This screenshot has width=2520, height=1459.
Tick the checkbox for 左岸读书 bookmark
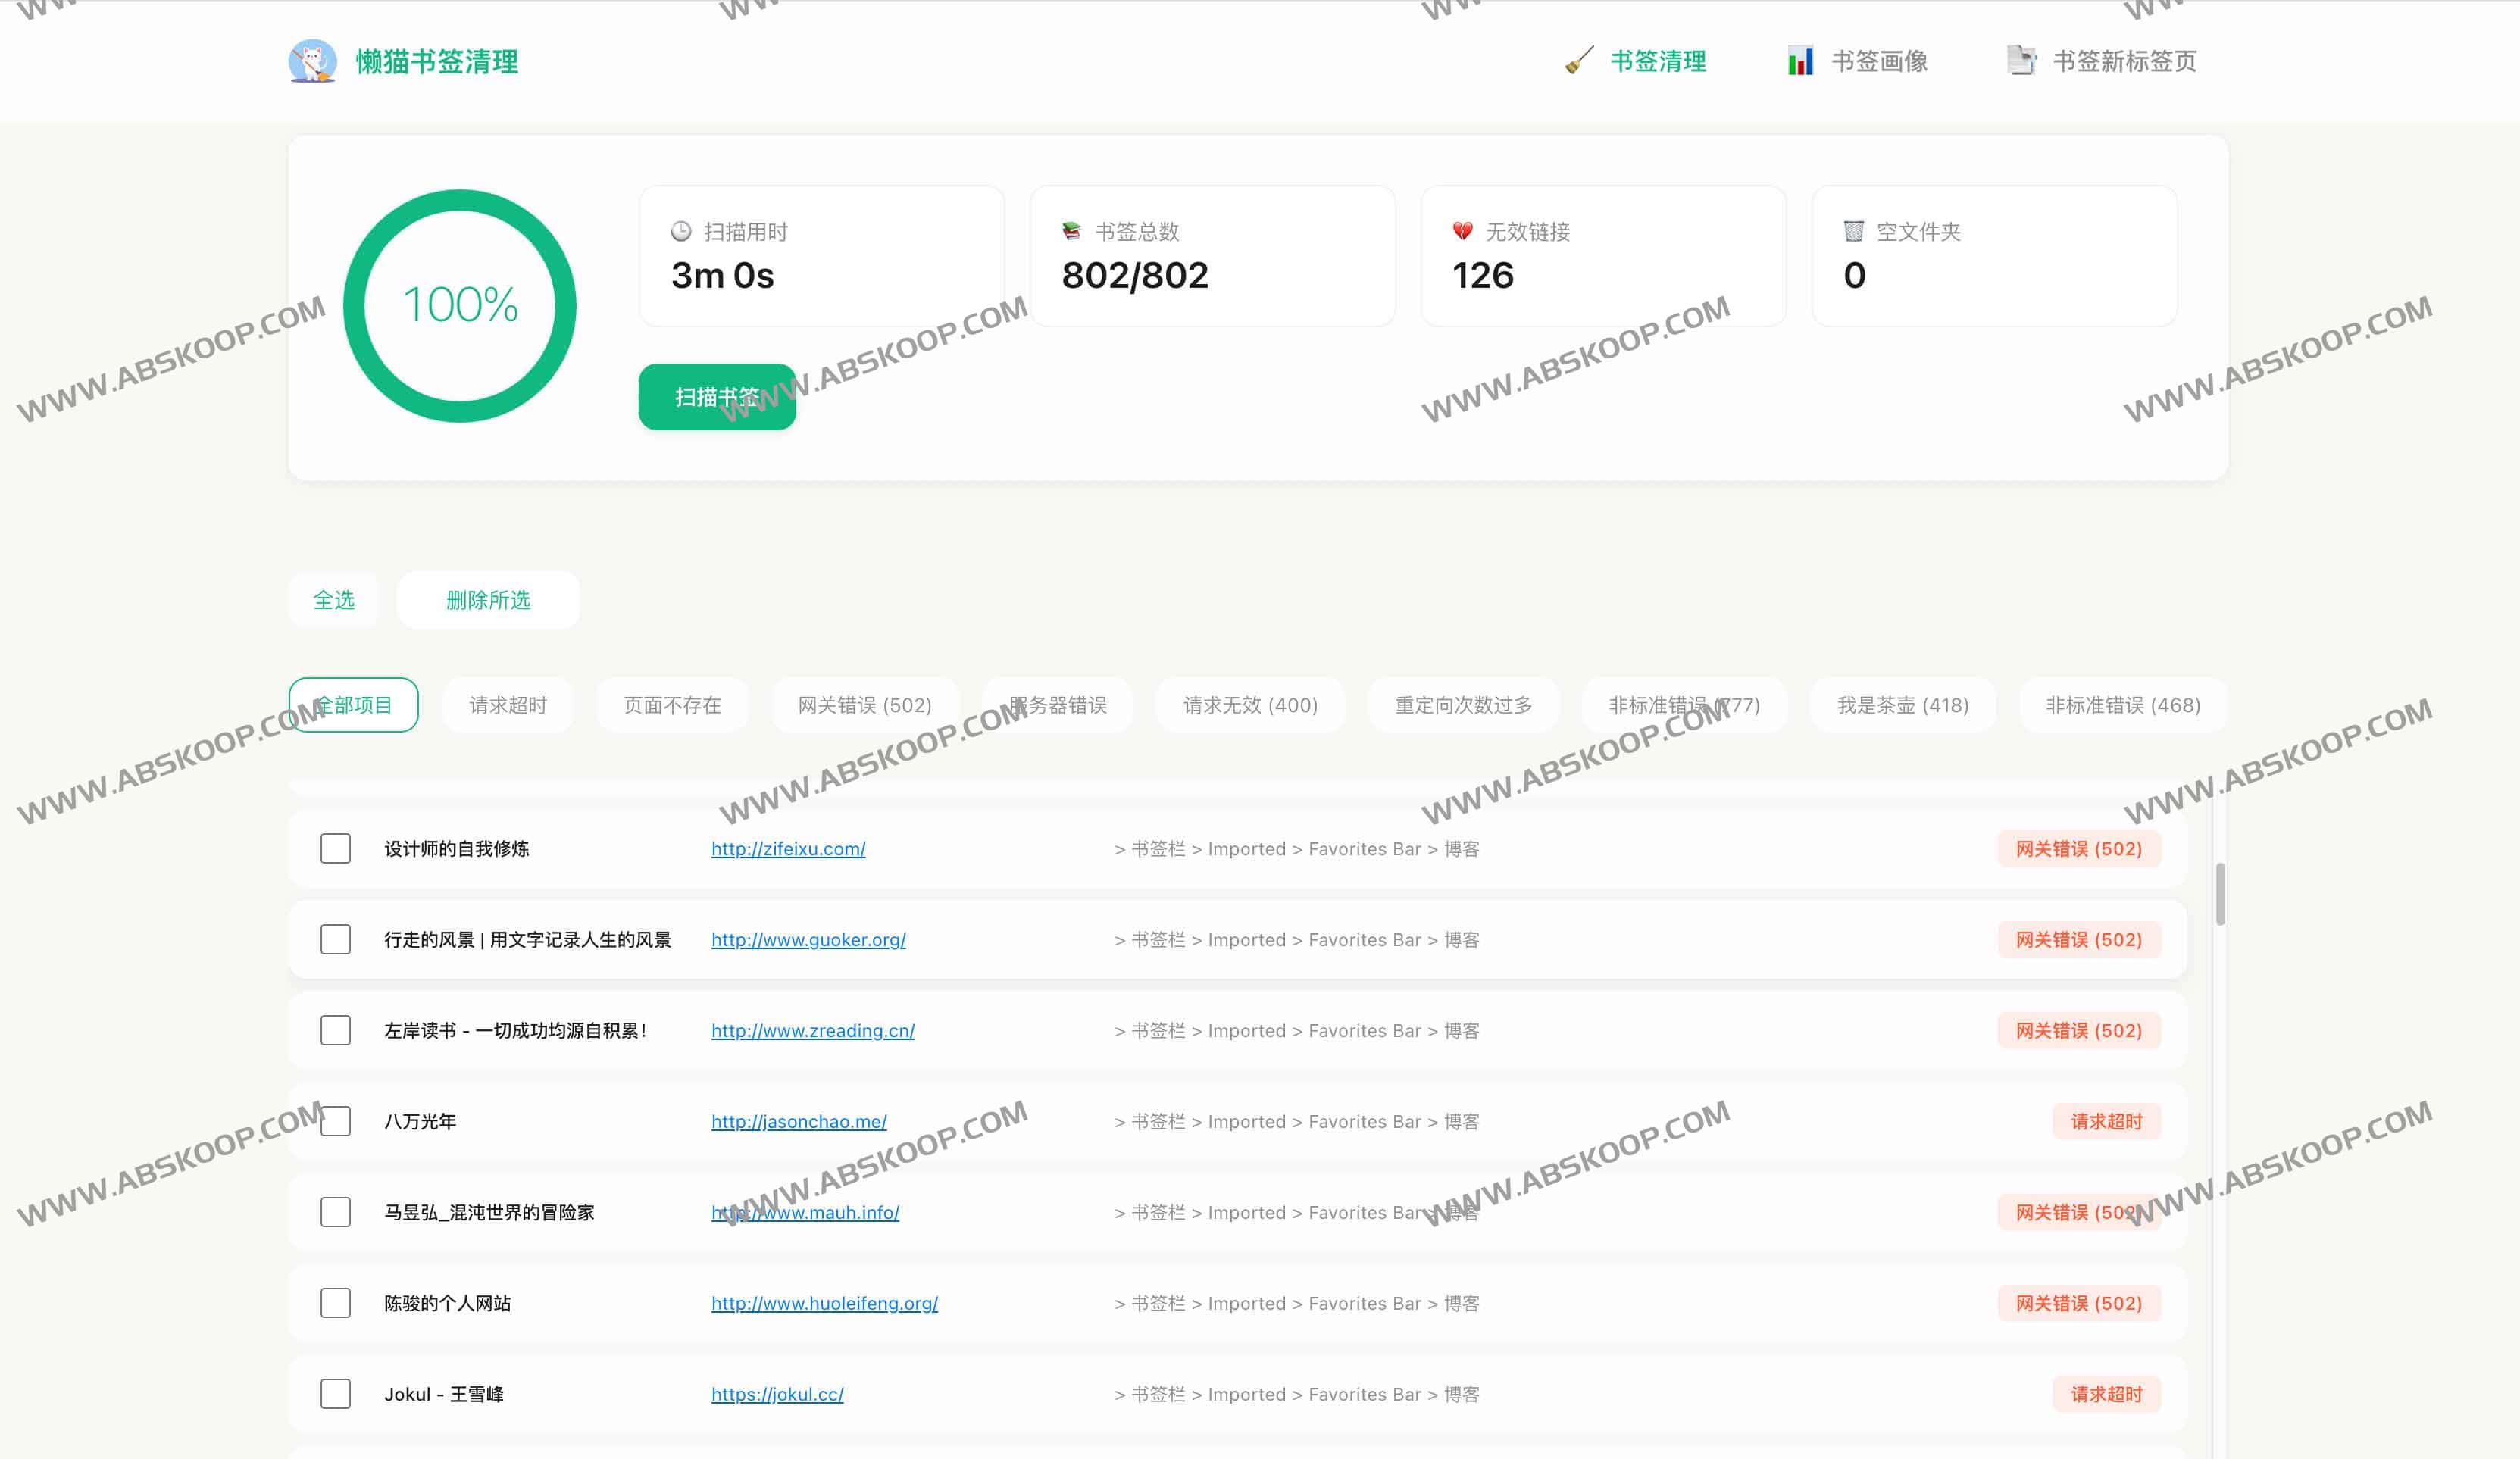[335, 1031]
